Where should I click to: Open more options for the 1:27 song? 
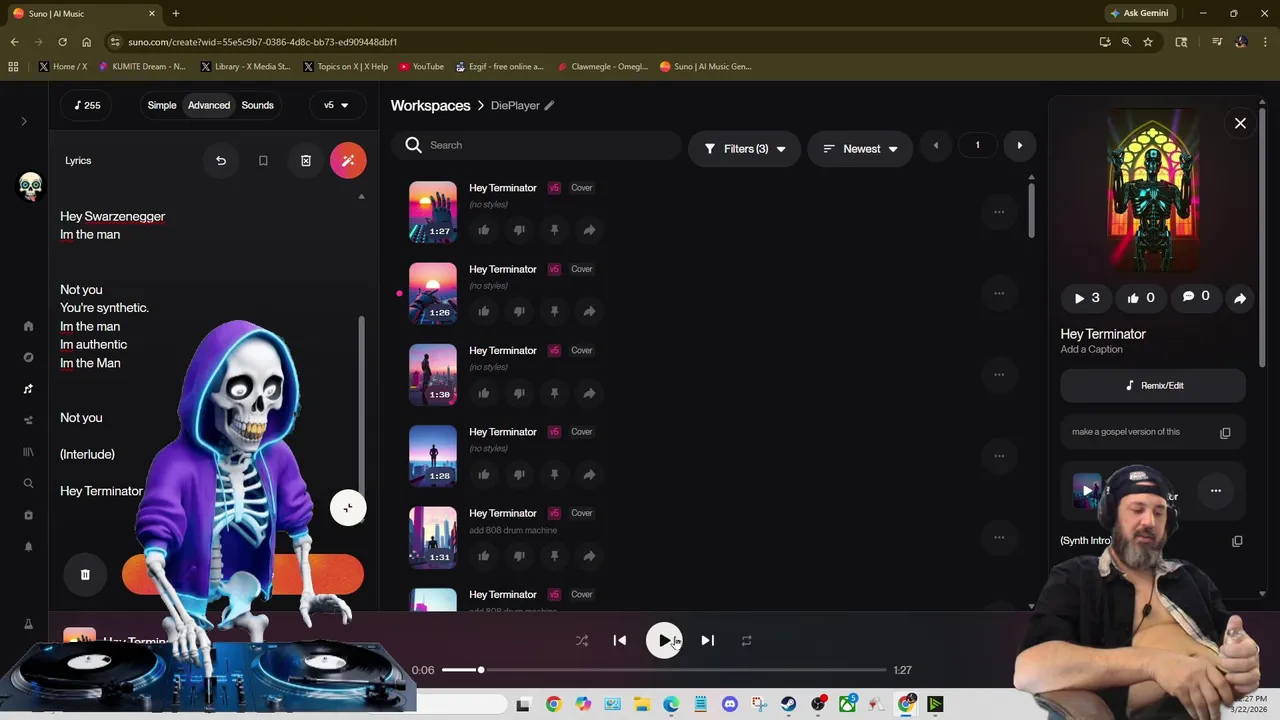[x=999, y=212]
